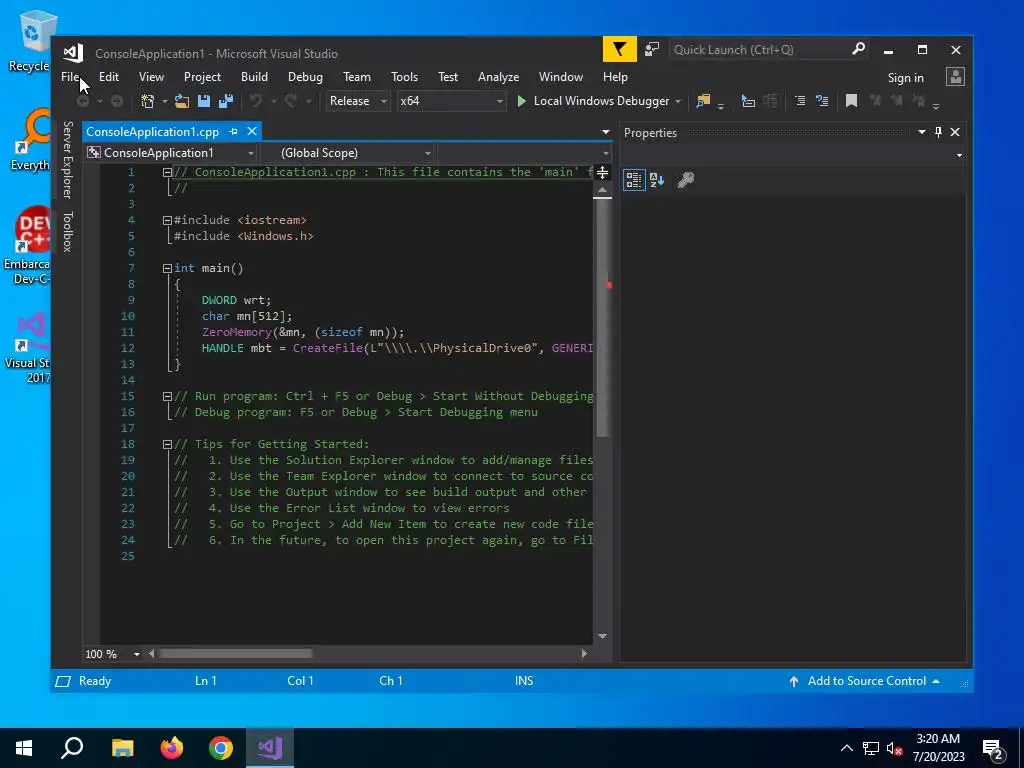Screen dimensions: 1024x768
Task: Launch Firefox from the taskbar
Action: click(x=172, y=748)
